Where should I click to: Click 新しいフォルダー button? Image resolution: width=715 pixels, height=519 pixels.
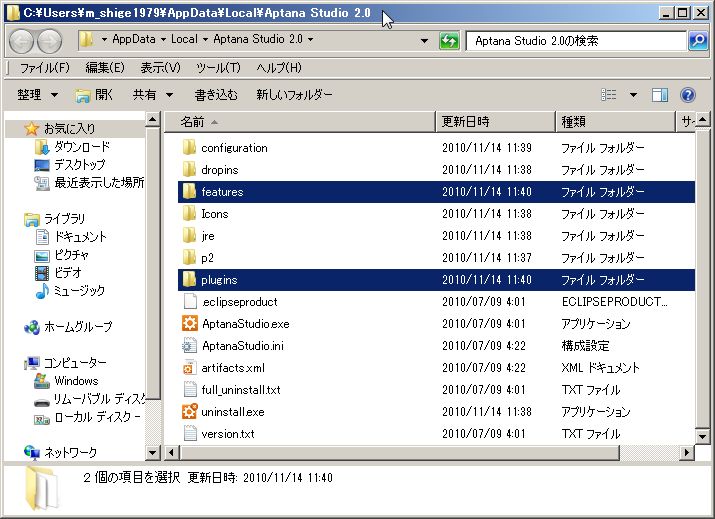pos(294,95)
